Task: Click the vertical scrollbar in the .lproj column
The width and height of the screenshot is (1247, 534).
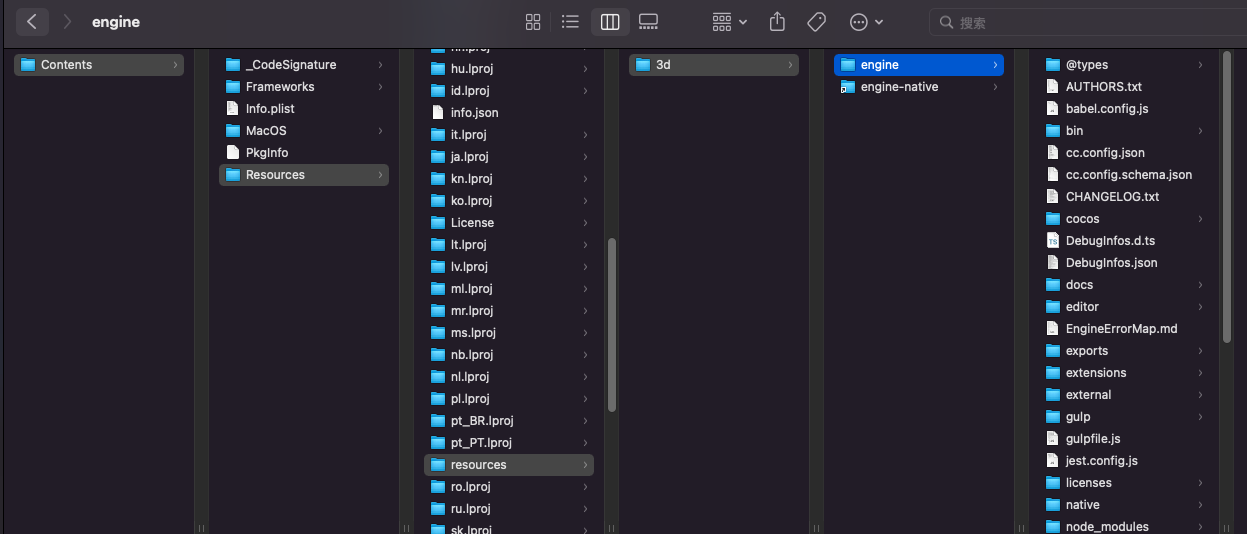Action: pos(611,326)
